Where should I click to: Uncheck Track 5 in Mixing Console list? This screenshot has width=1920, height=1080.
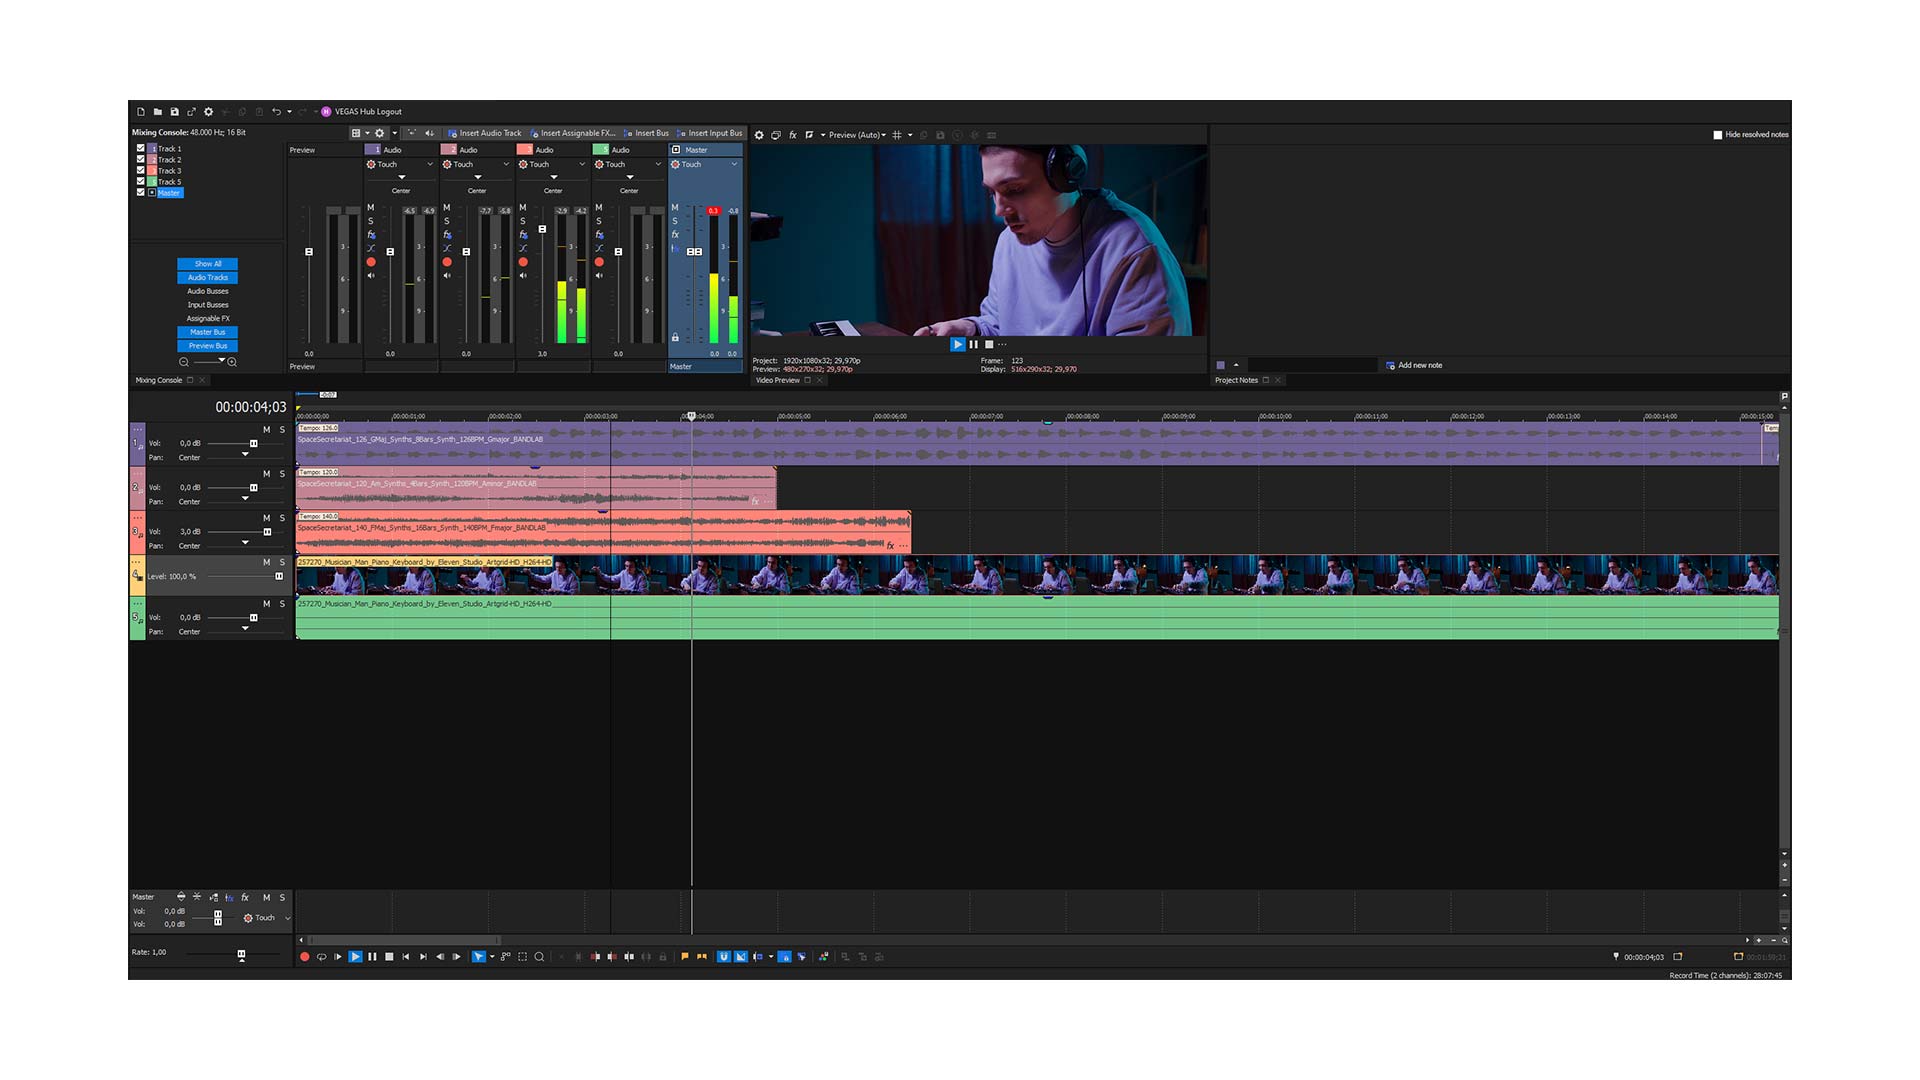[141, 181]
